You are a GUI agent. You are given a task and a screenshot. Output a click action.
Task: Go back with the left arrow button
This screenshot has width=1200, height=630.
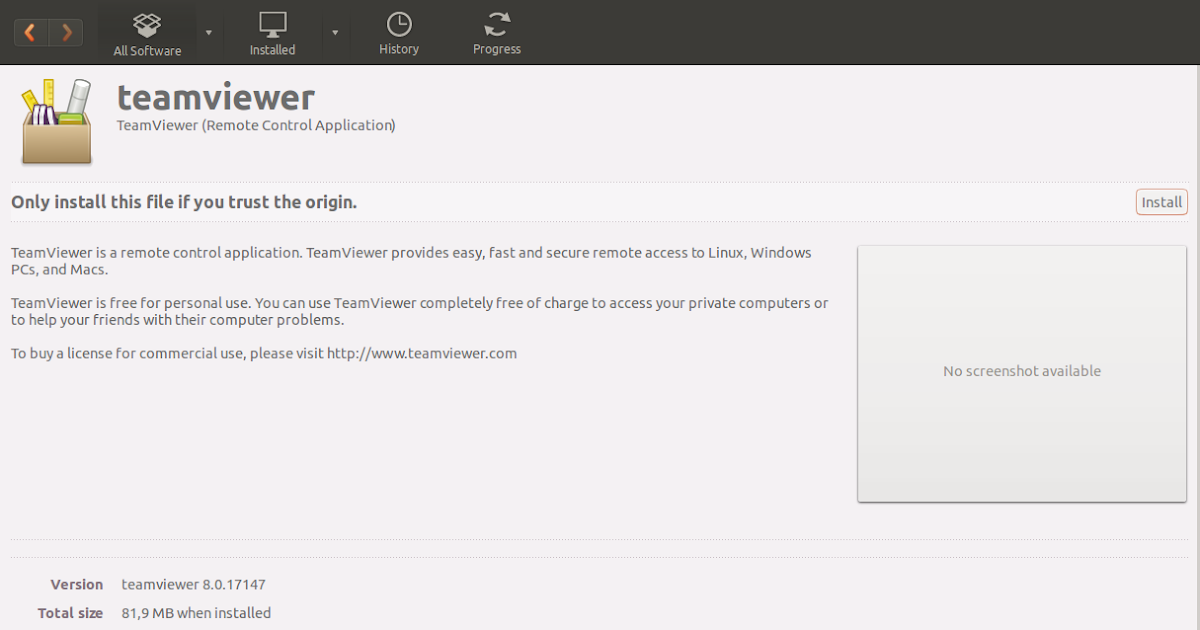(31, 32)
